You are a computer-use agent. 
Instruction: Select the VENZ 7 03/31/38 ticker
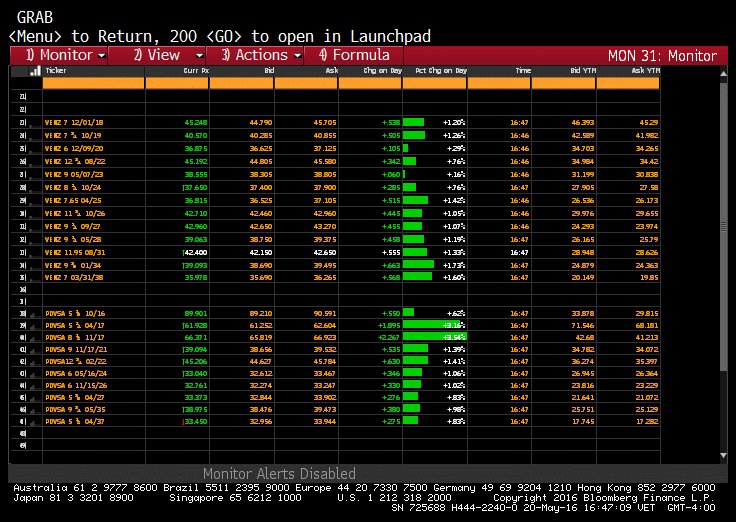[x=74, y=277]
